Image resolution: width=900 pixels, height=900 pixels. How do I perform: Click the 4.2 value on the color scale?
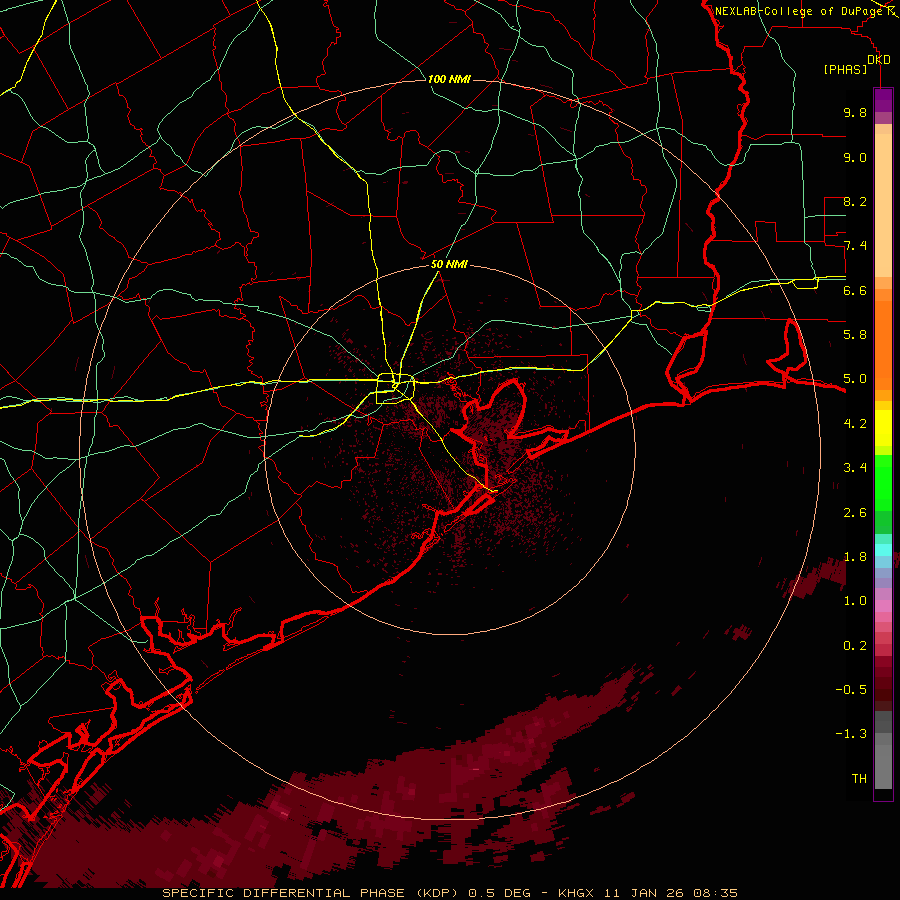click(855, 423)
